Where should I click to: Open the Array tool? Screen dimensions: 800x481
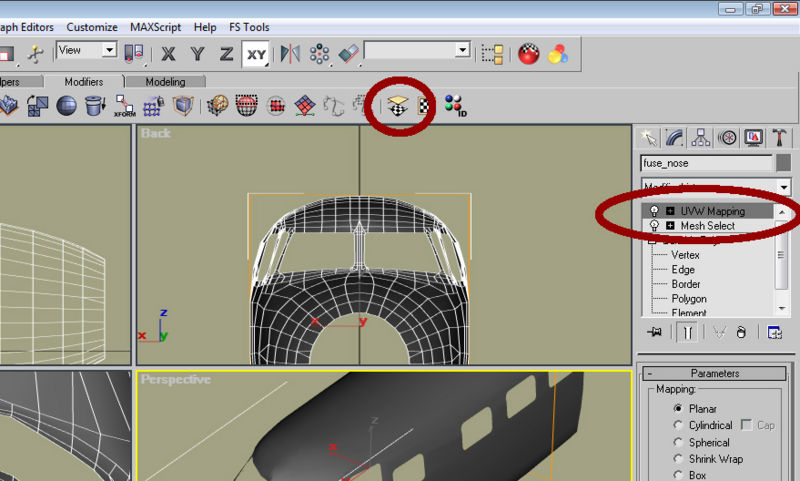[319, 54]
